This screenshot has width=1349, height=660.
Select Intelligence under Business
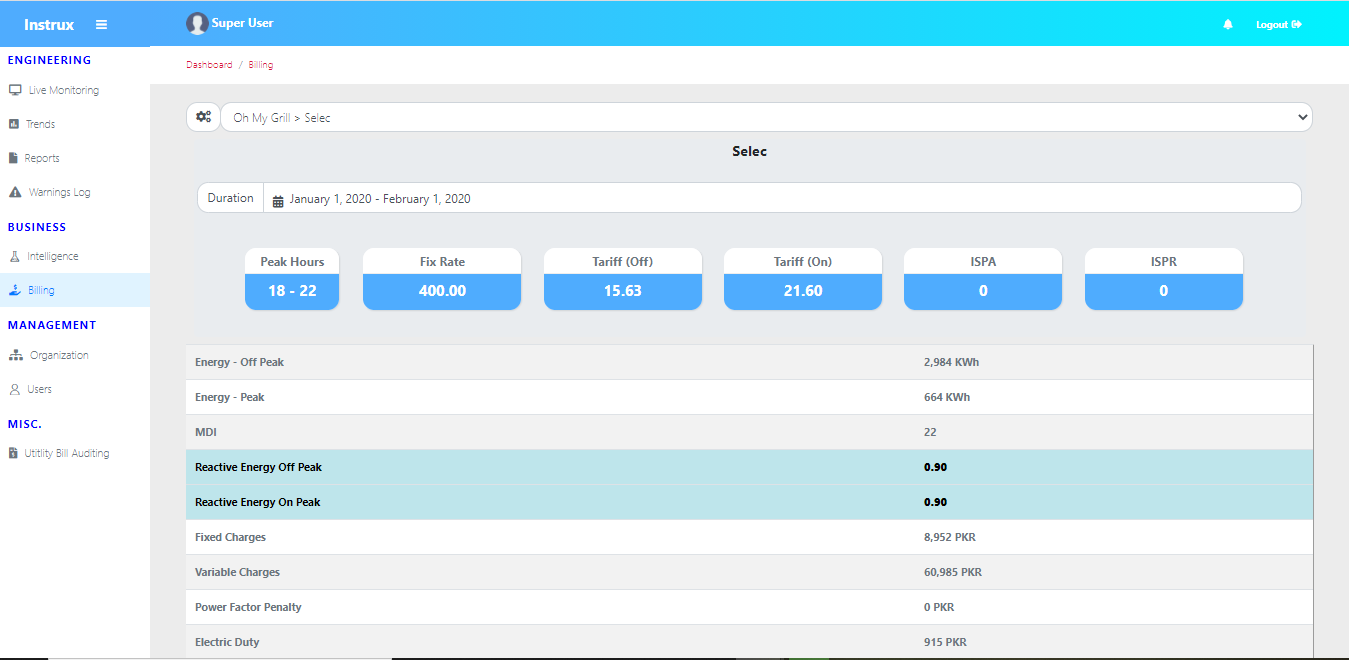click(x=52, y=256)
